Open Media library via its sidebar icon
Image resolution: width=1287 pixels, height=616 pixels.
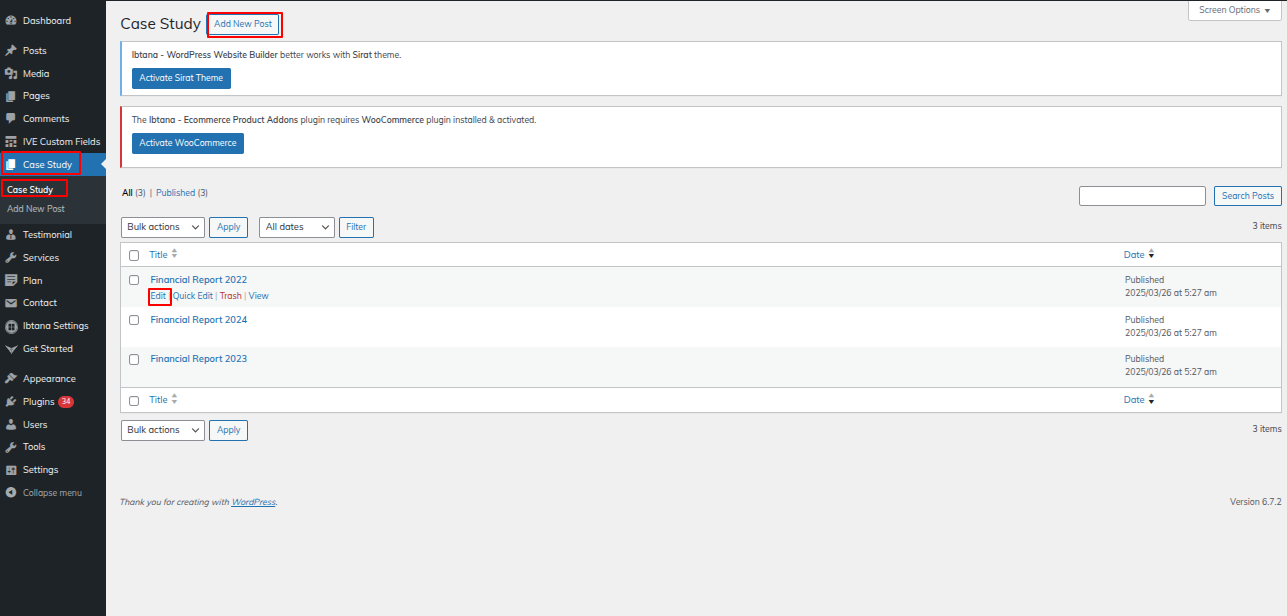[x=11, y=74]
